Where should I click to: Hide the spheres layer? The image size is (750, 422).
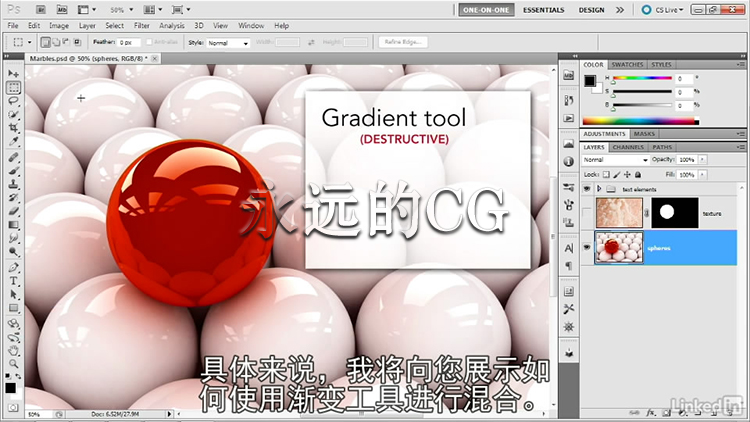(x=587, y=247)
